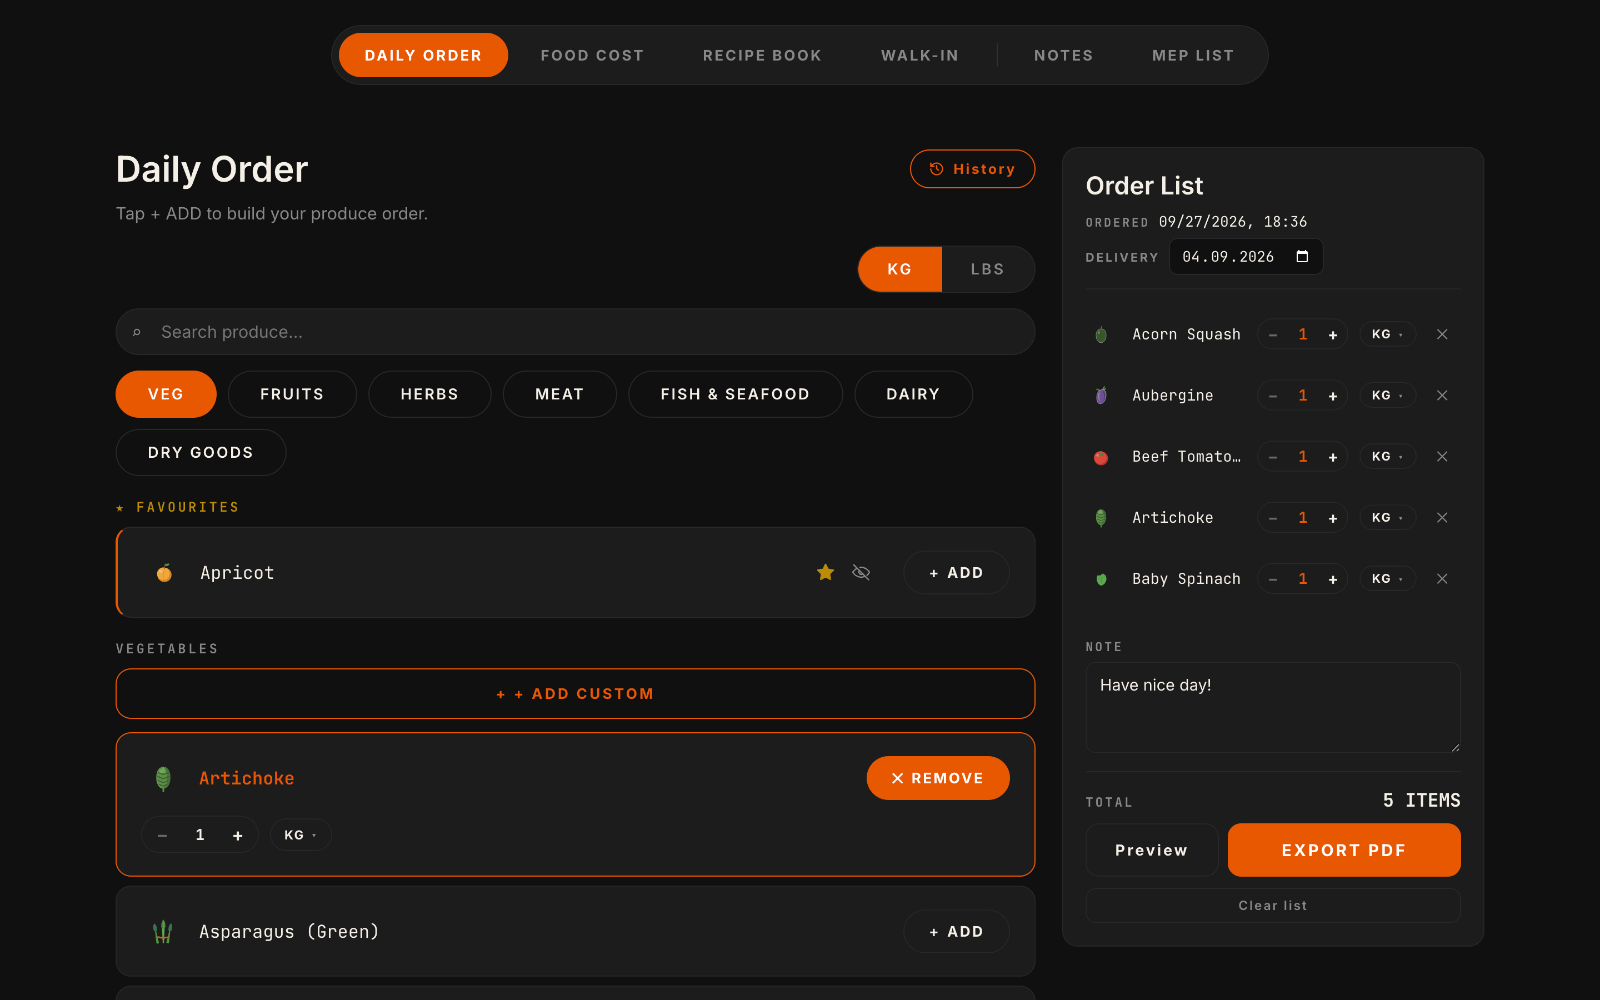
Task: Click the Apricot favourite star icon
Action: click(825, 572)
